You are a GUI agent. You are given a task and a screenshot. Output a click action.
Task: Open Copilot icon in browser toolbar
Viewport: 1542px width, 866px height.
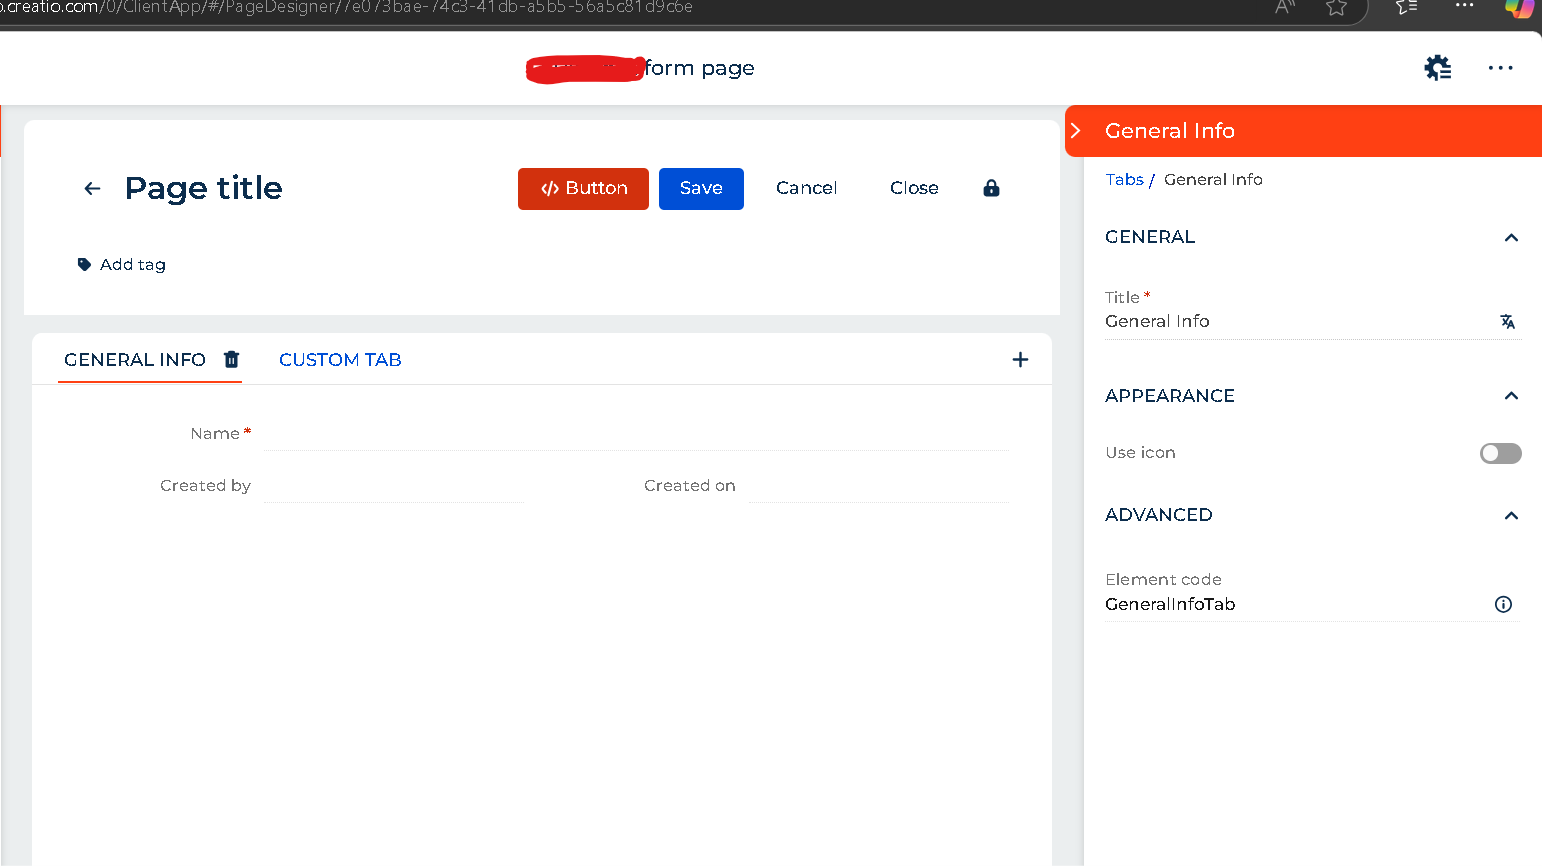pyautogui.click(x=1520, y=8)
